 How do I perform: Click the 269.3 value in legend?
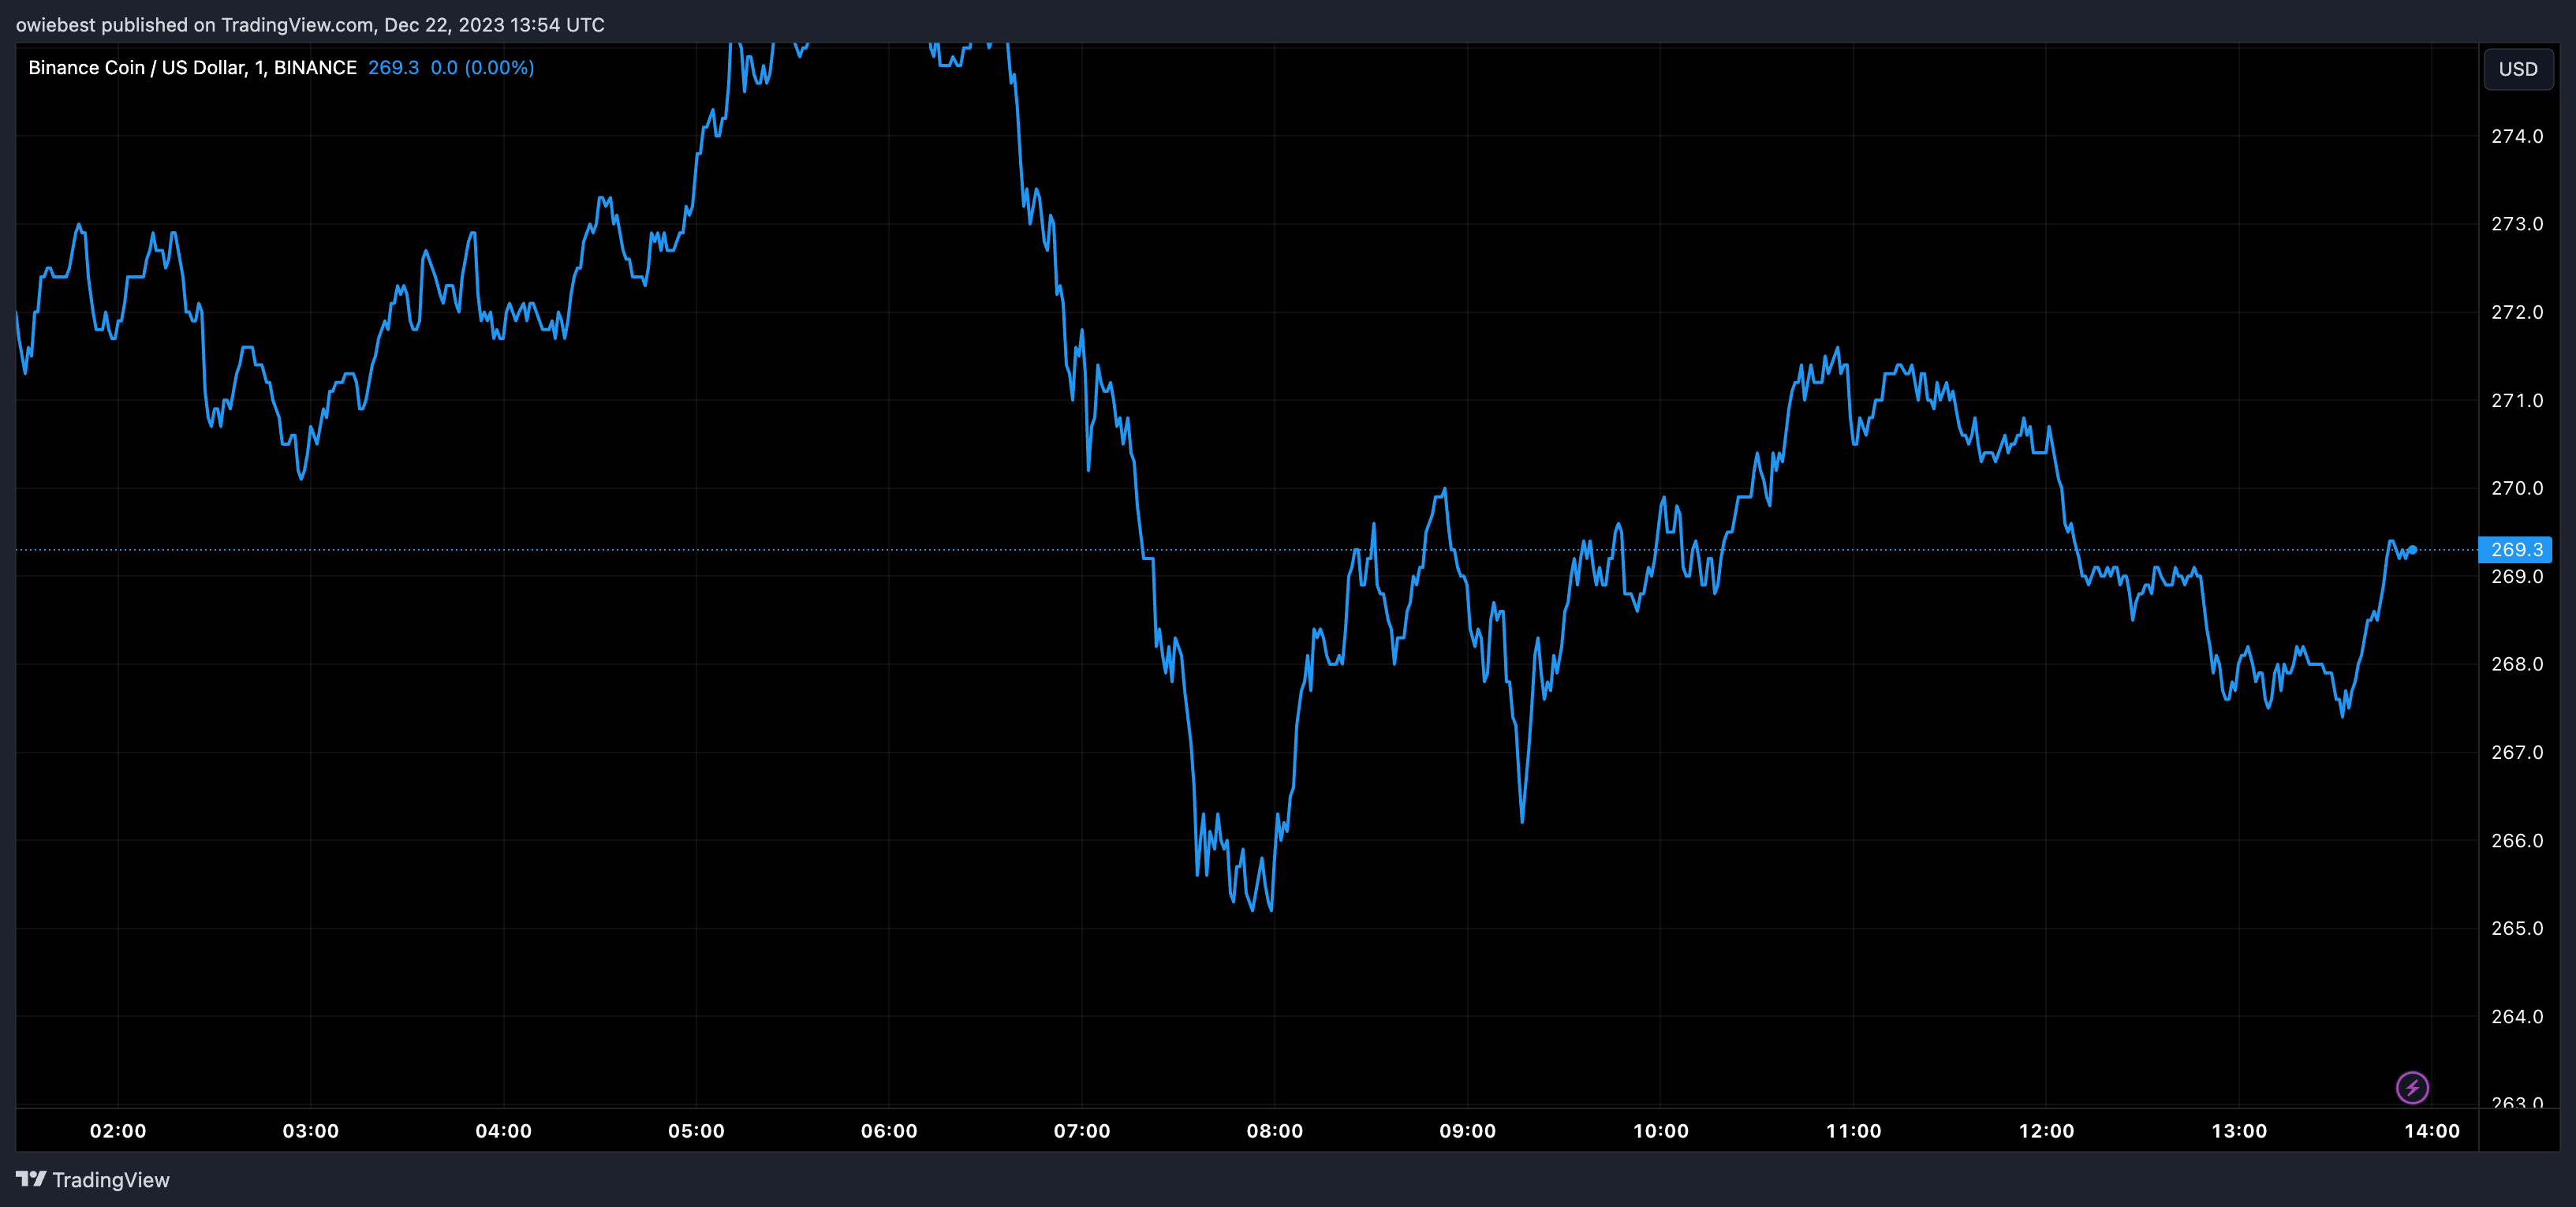pos(393,67)
